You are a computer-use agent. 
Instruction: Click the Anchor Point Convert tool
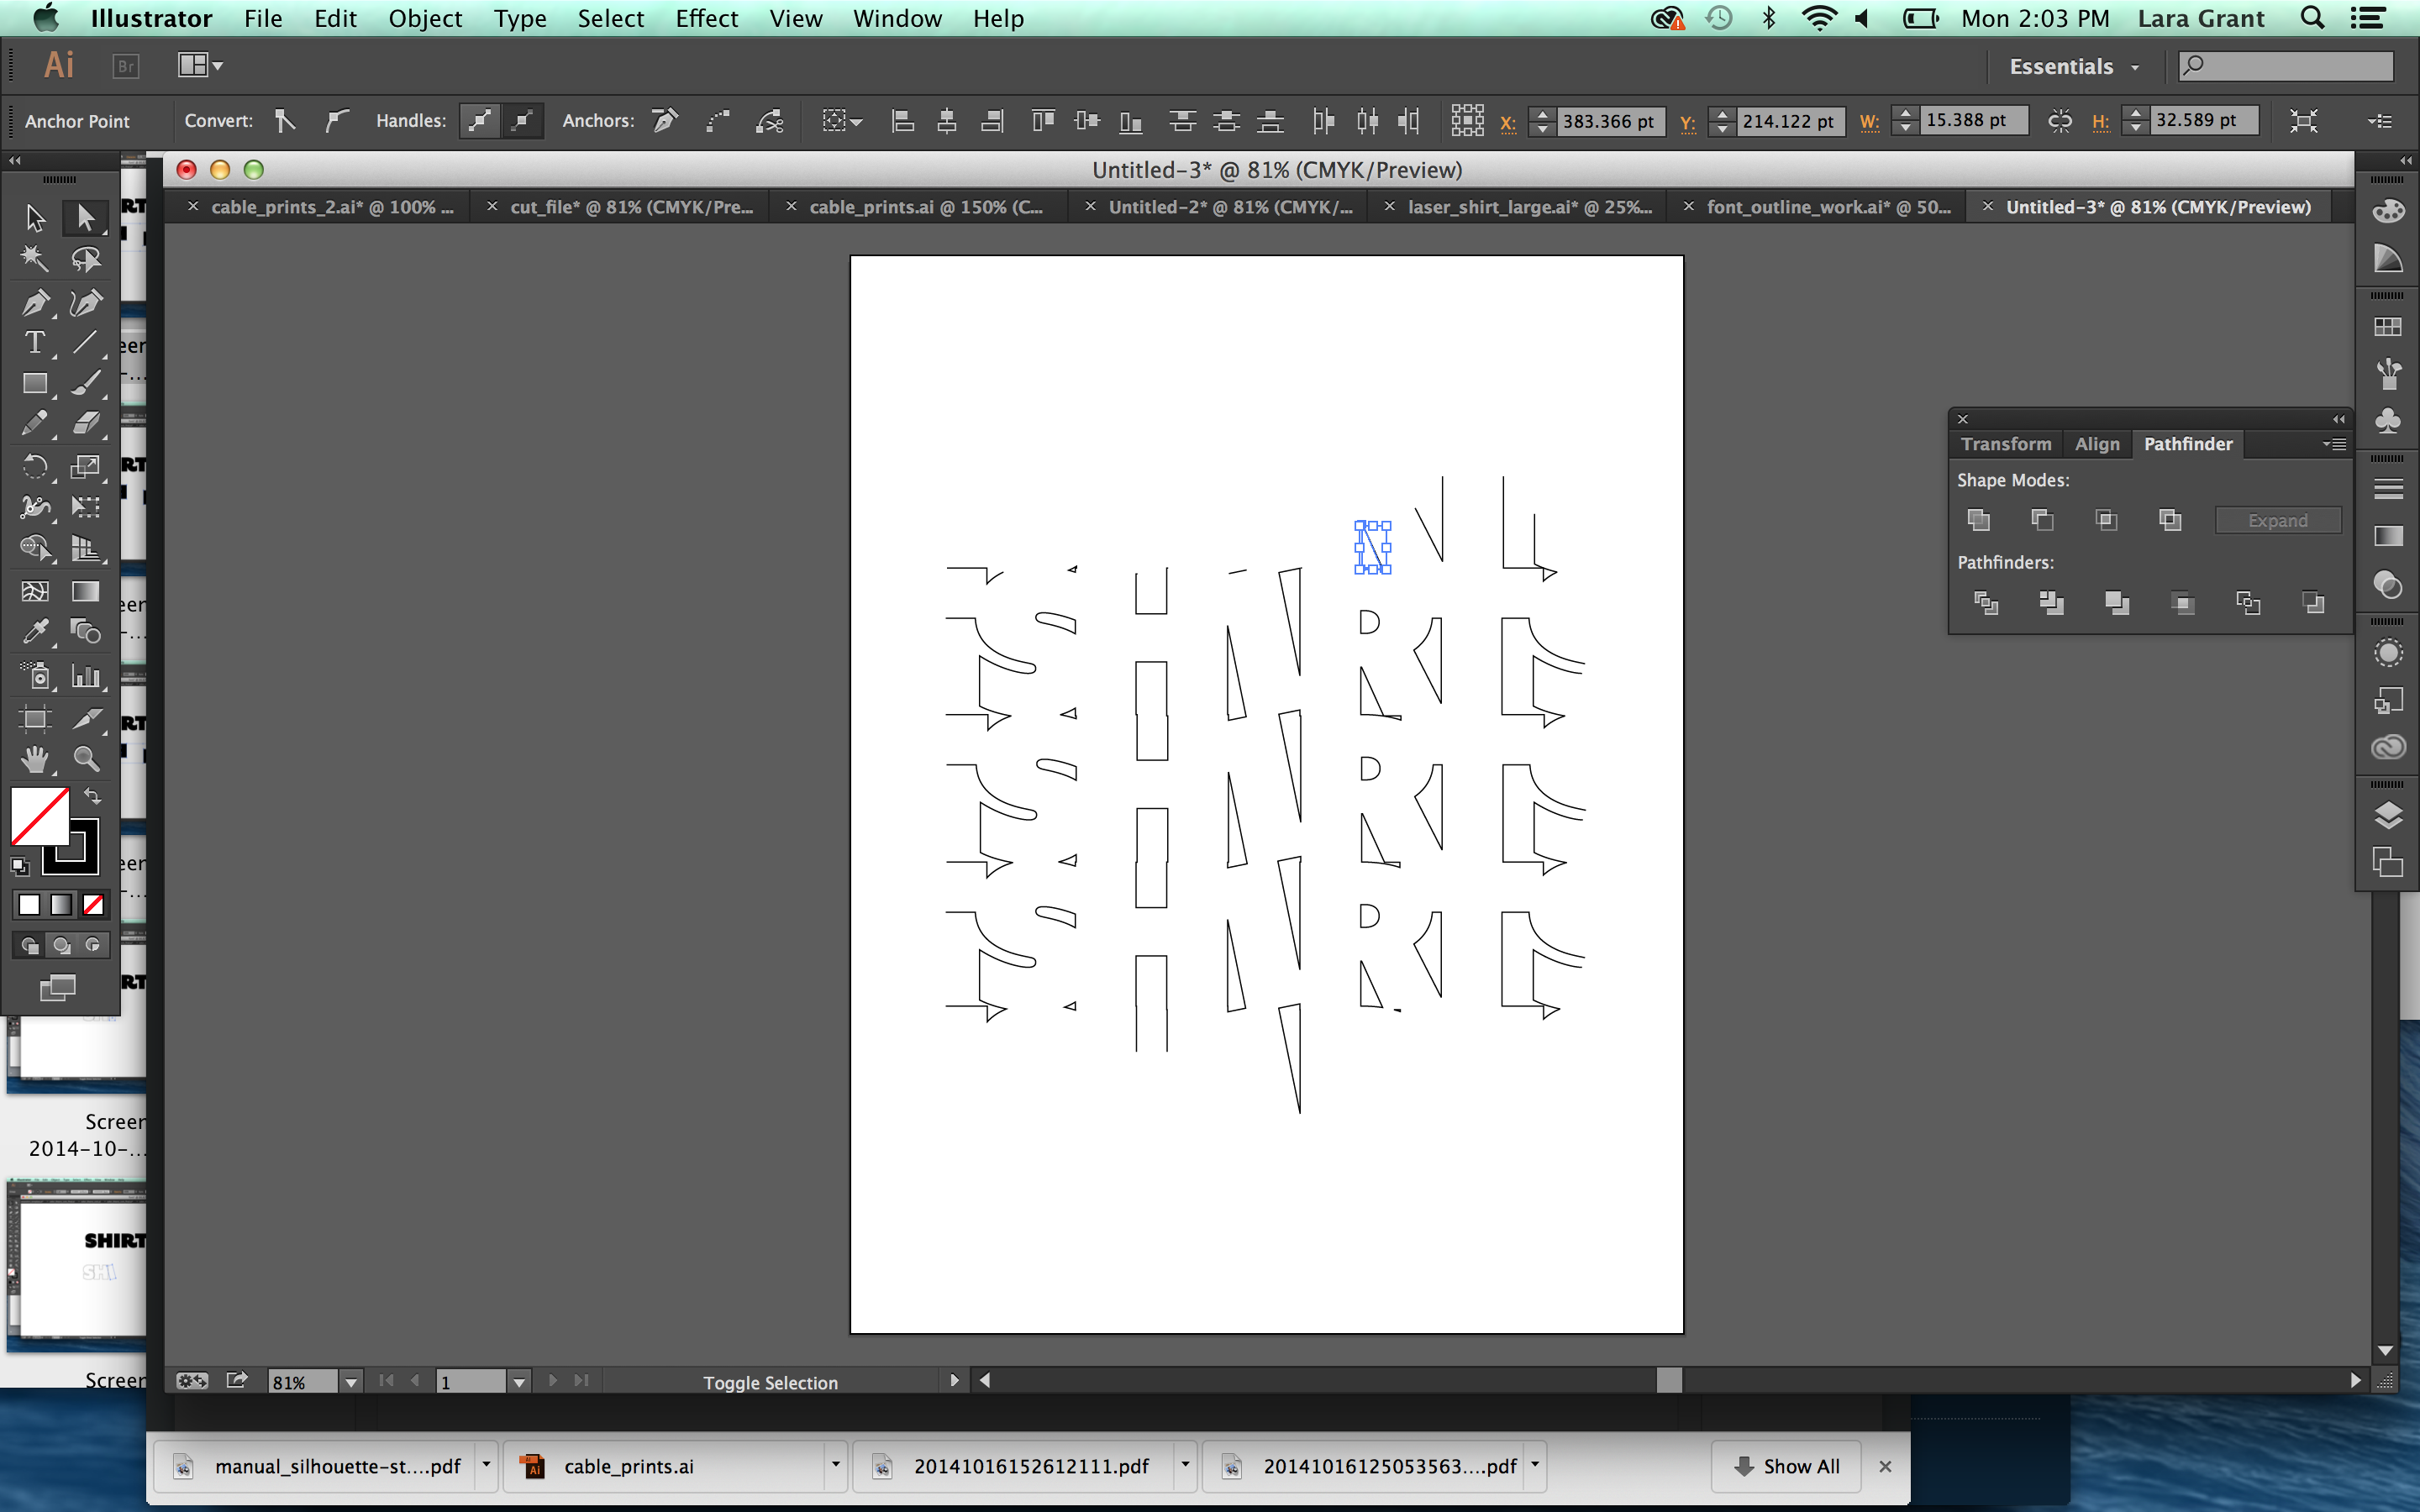pyautogui.click(x=286, y=120)
